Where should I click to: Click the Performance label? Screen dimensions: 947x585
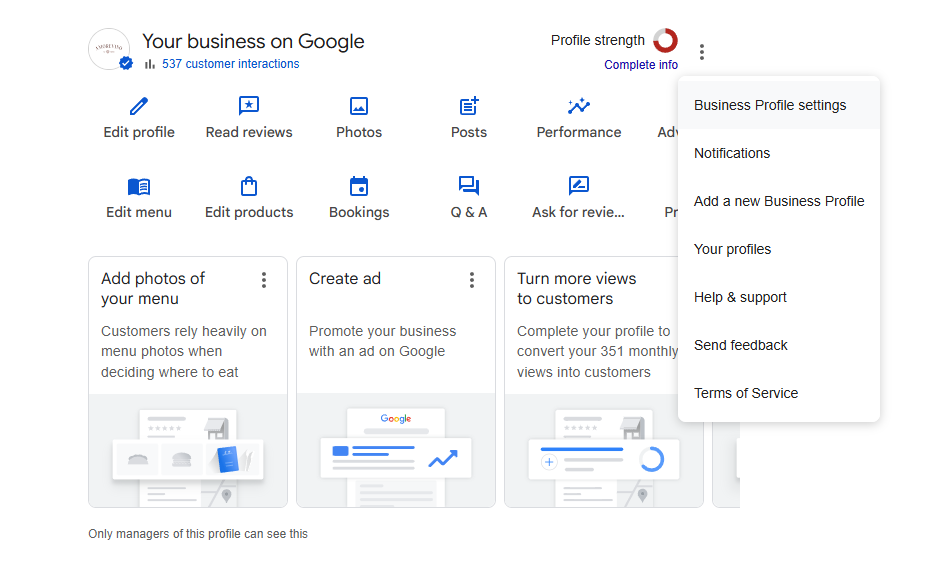(x=579, y=132)
